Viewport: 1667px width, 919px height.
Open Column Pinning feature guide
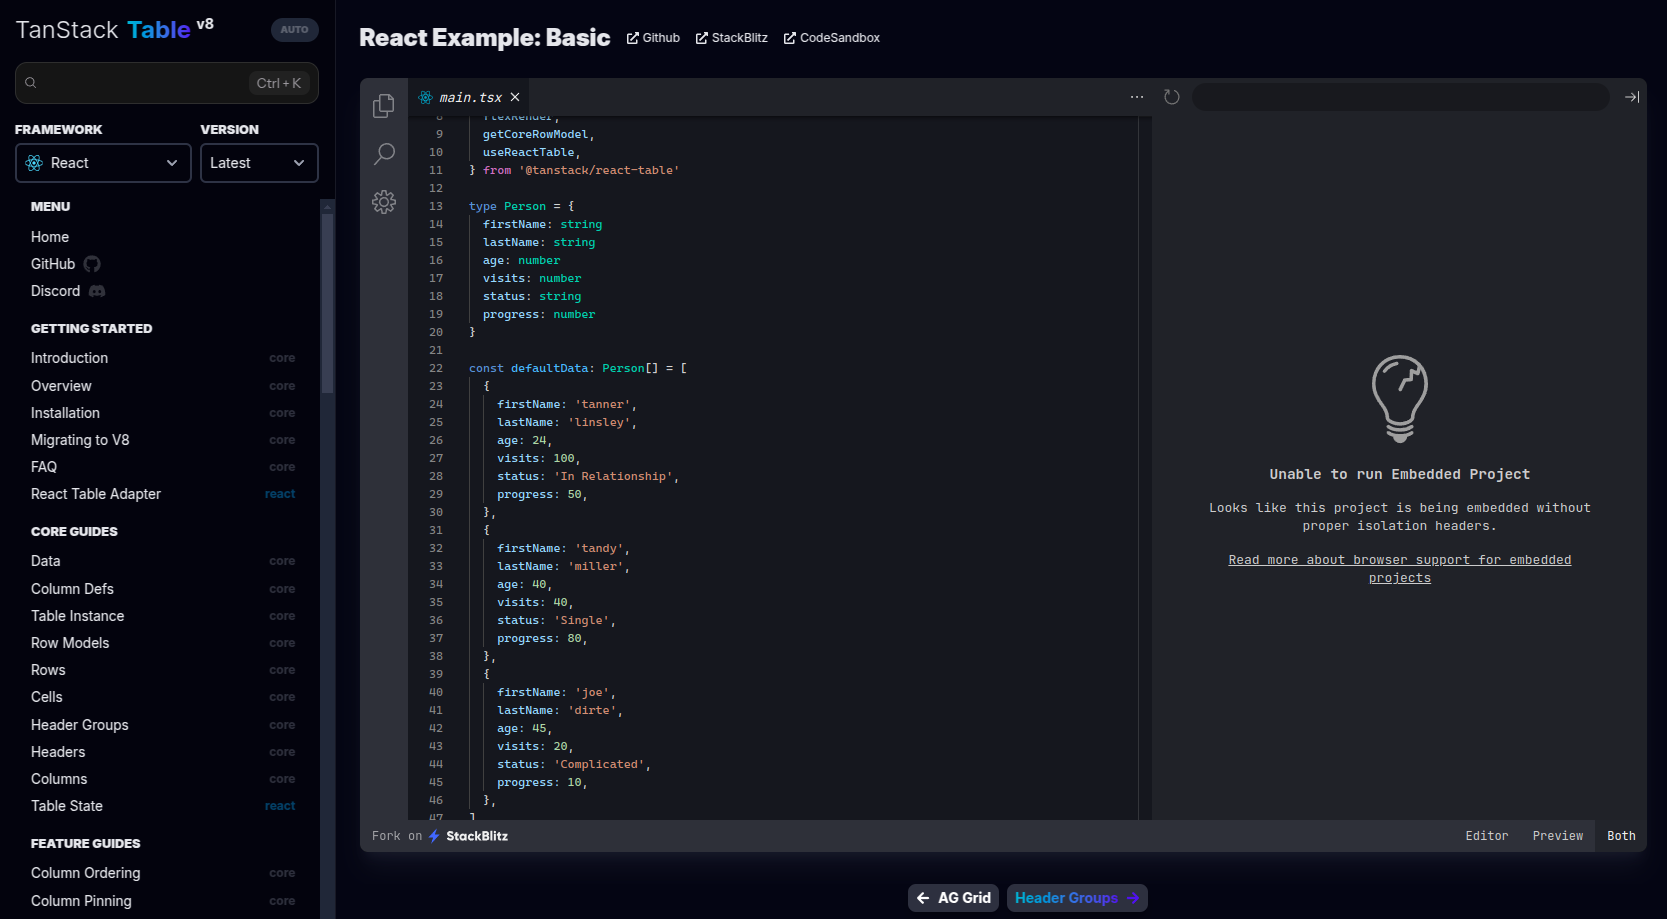tap(163, 901)
